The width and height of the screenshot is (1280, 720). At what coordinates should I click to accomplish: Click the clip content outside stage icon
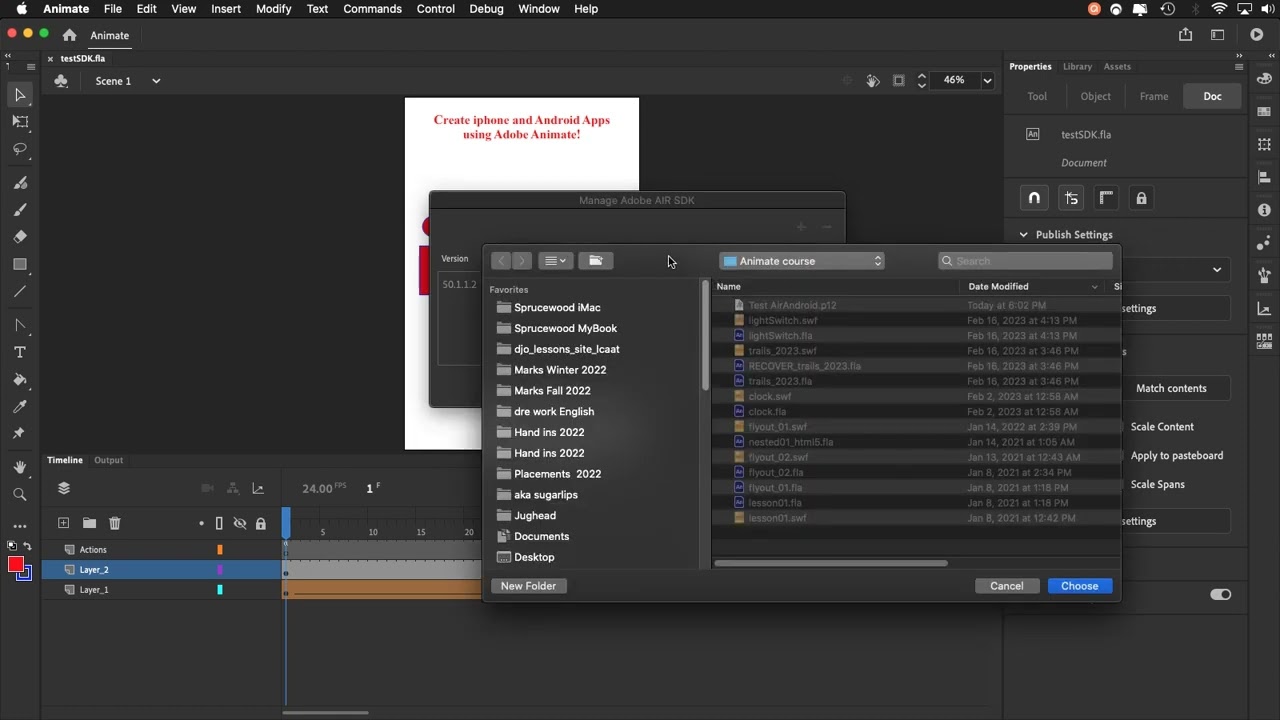[899, 81]
